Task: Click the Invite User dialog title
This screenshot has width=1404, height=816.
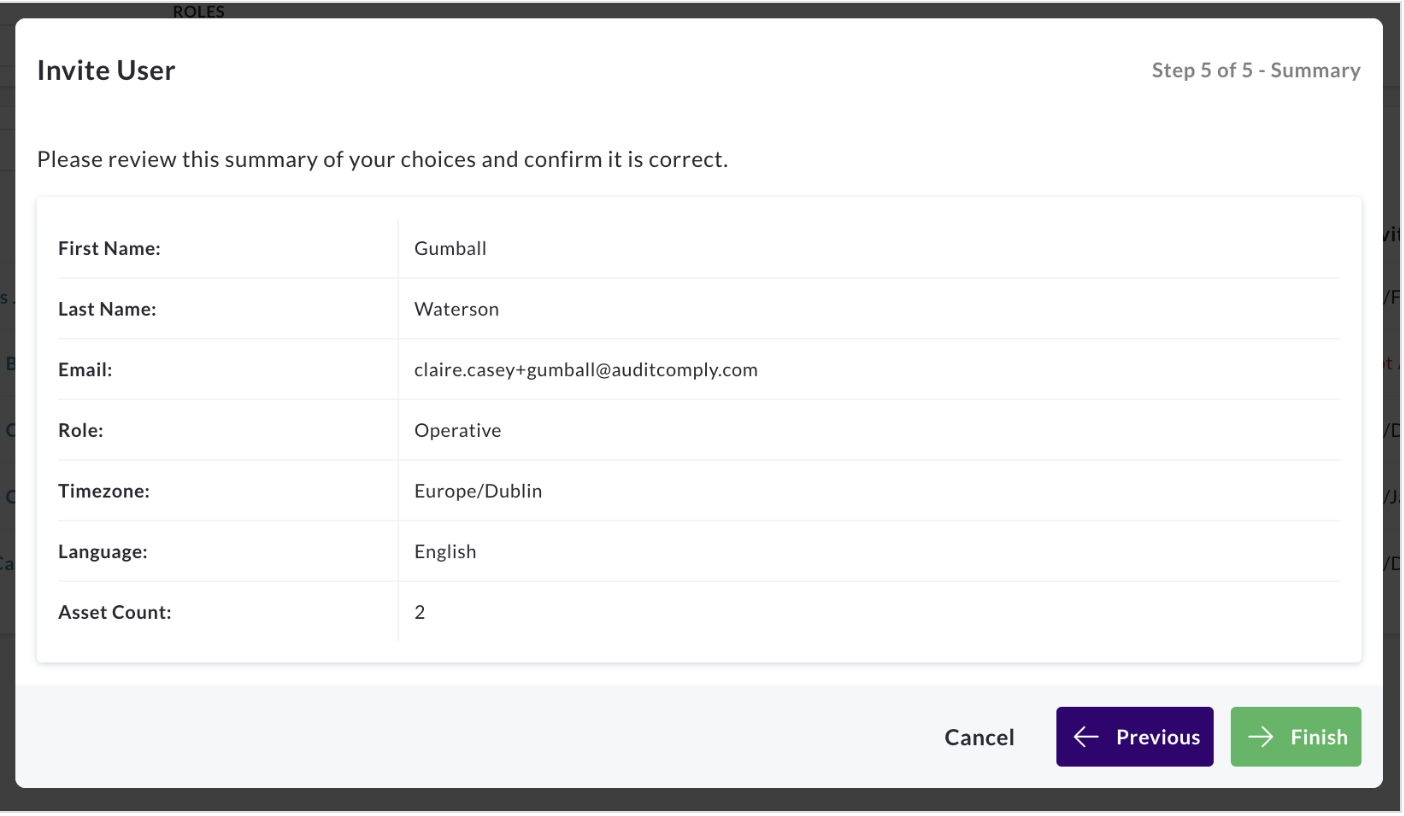Action: coord(106,70)
